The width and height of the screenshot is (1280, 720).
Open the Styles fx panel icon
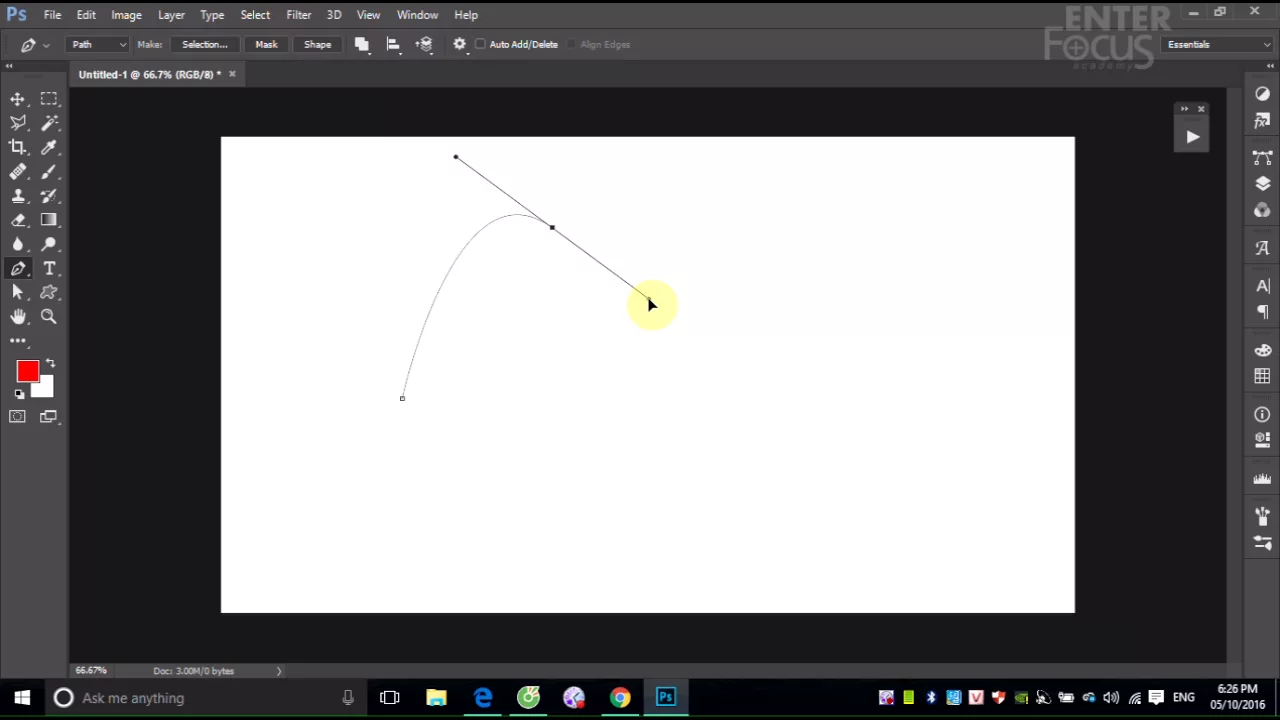click(1263, 121)
